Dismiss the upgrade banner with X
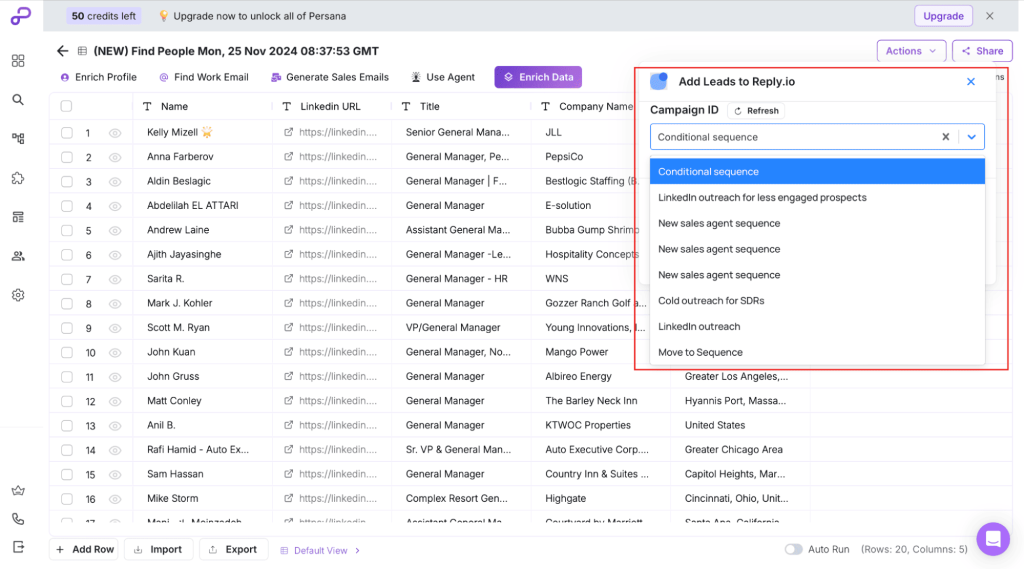The image size is (1024, 569). point(989,16)
